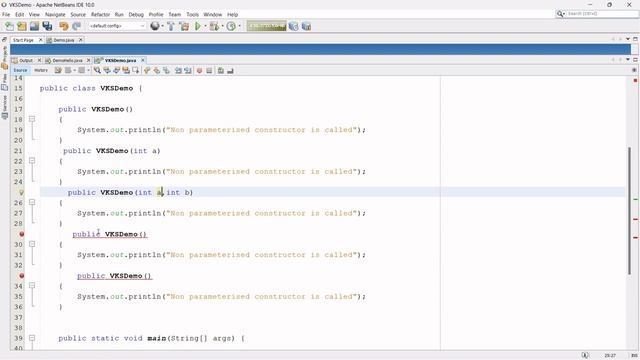
Task: Shift the line right using the editor toolbar icon
Action: (188, 71)
